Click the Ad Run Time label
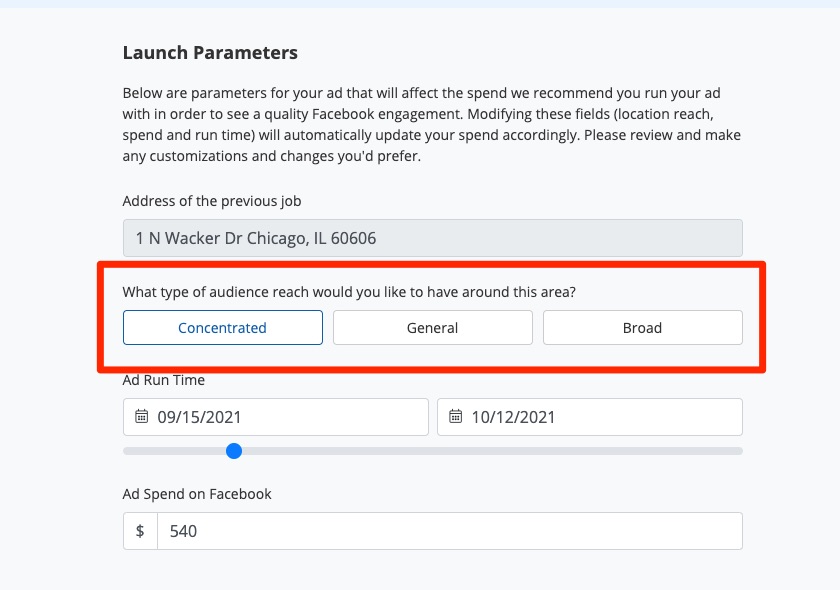Image resolution: width=840 pixels, height=590 pixels. 164,380
